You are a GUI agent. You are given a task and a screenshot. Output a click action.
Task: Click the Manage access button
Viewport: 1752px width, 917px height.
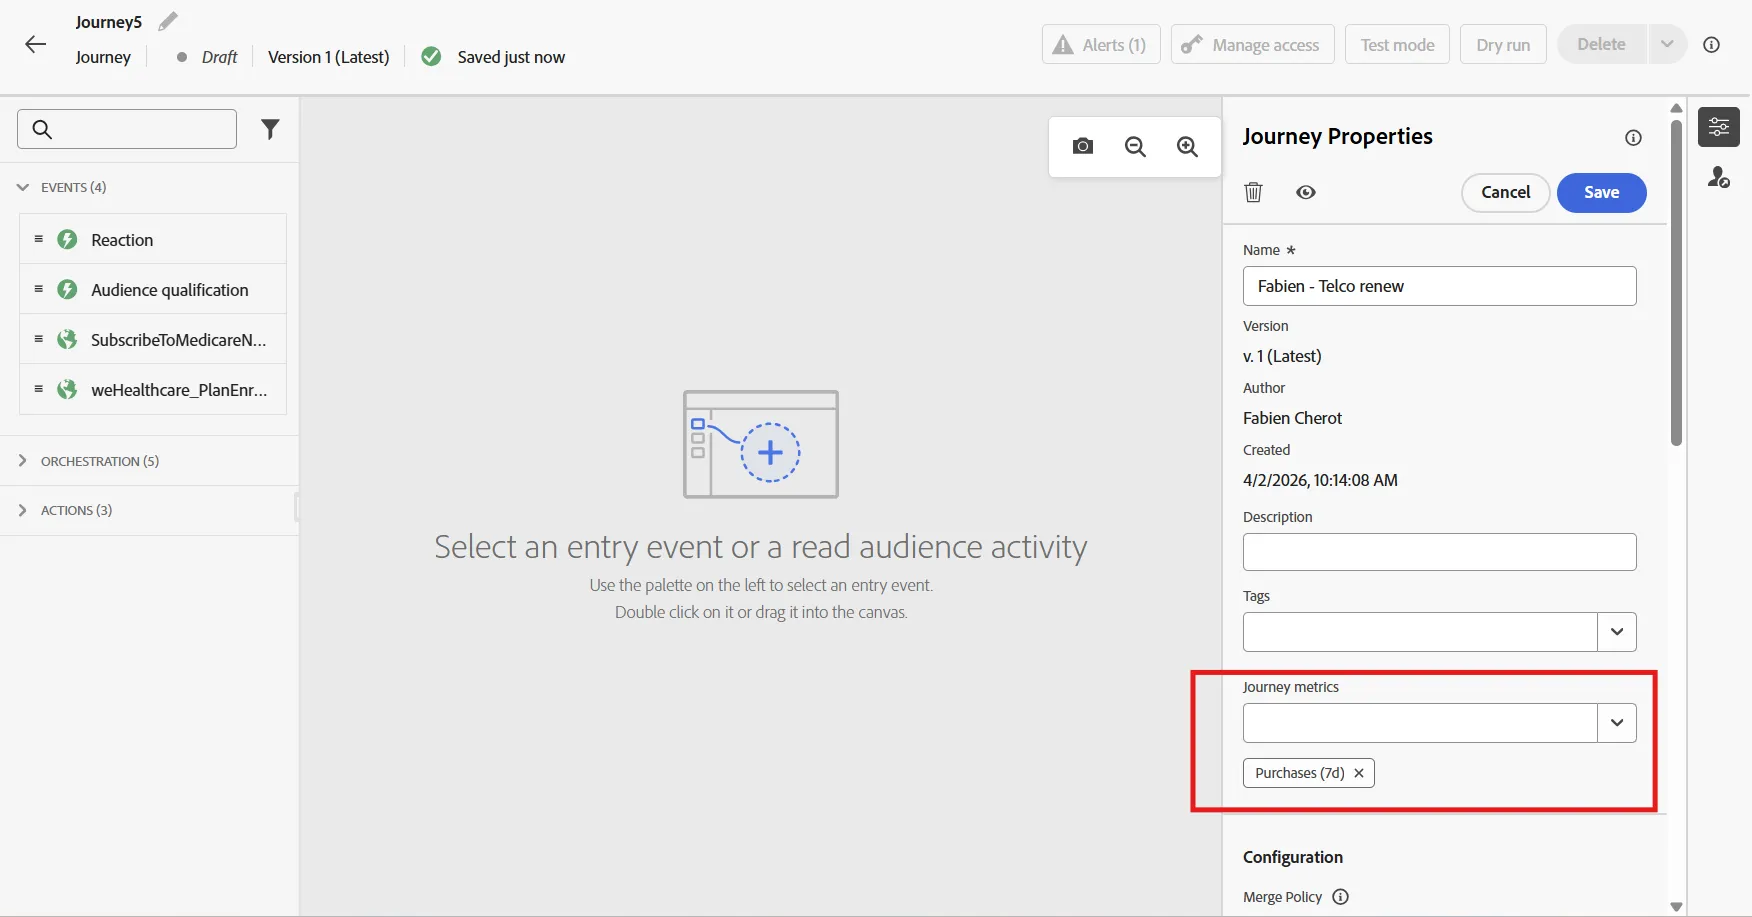[1253, 44]
